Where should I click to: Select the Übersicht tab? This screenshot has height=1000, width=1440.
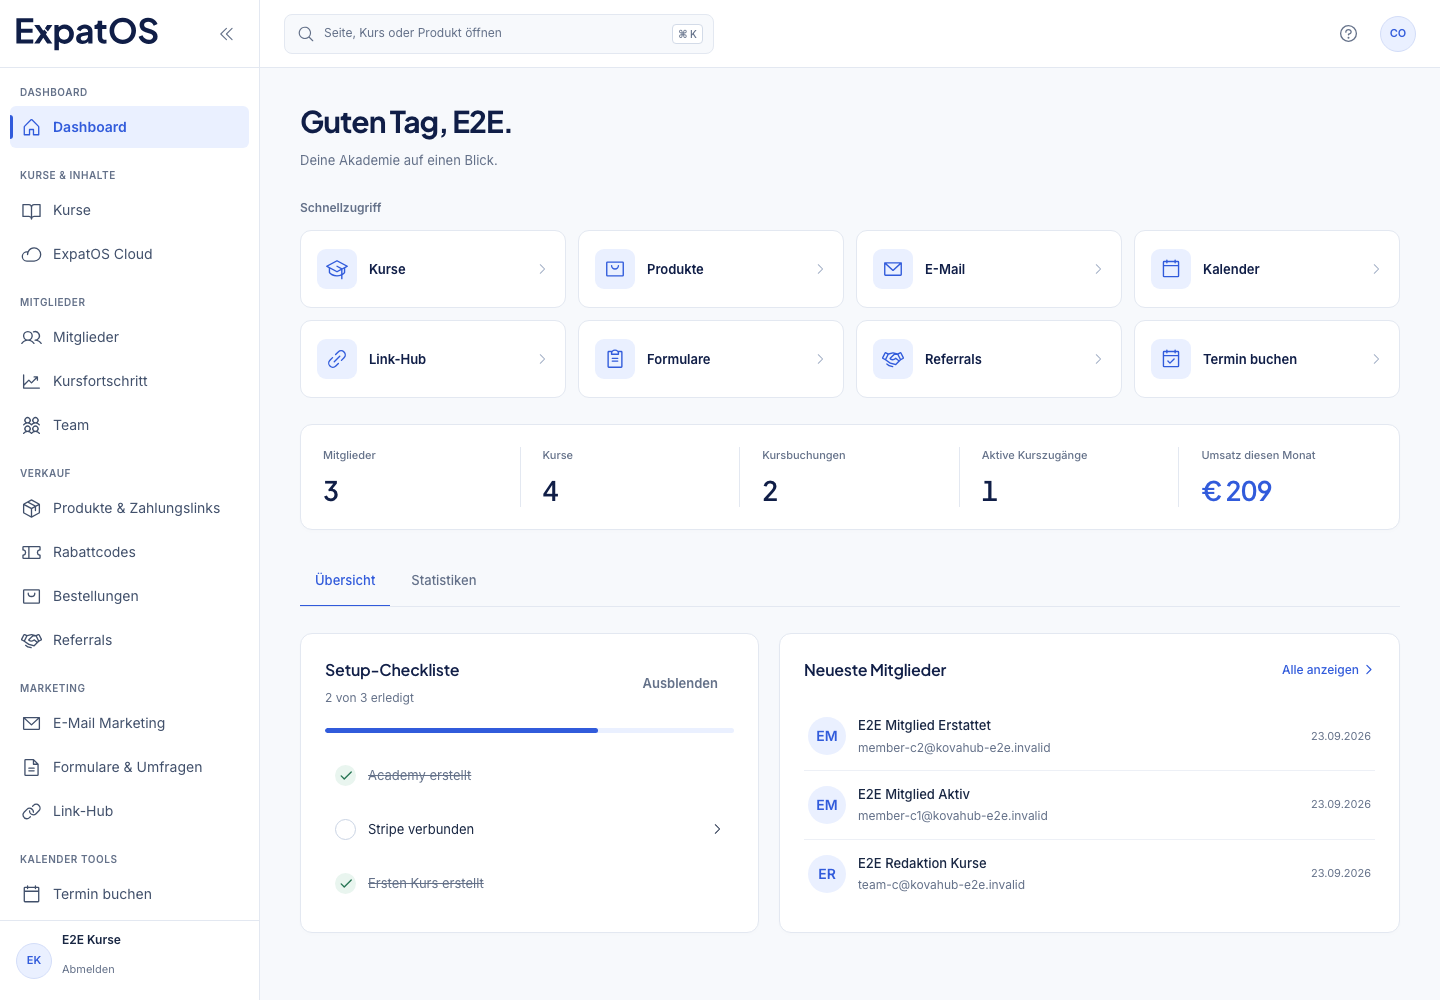coord(345,580)
